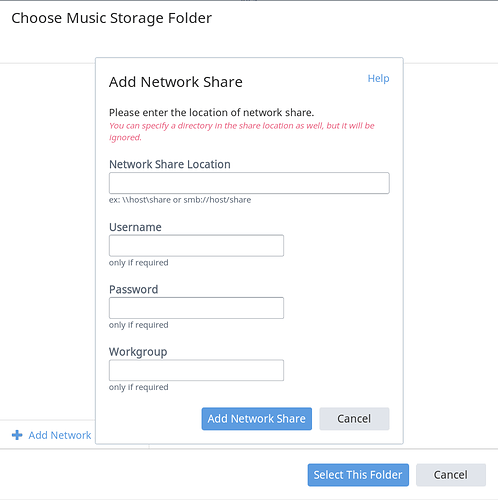Click the blue plus icon
498x500 pixels.
(17, 435)
